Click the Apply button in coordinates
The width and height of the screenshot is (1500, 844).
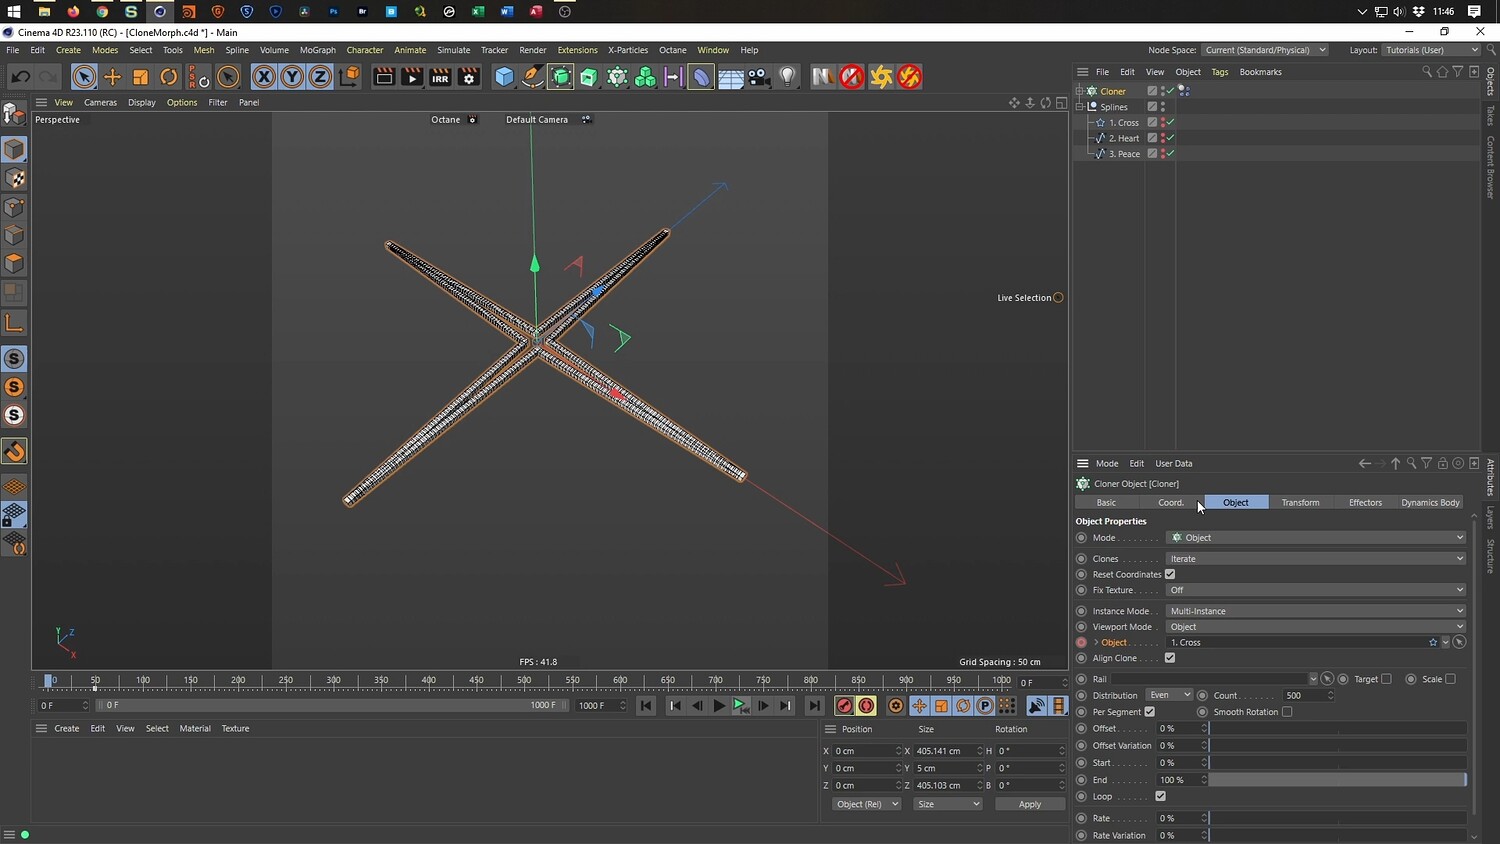1029,804
